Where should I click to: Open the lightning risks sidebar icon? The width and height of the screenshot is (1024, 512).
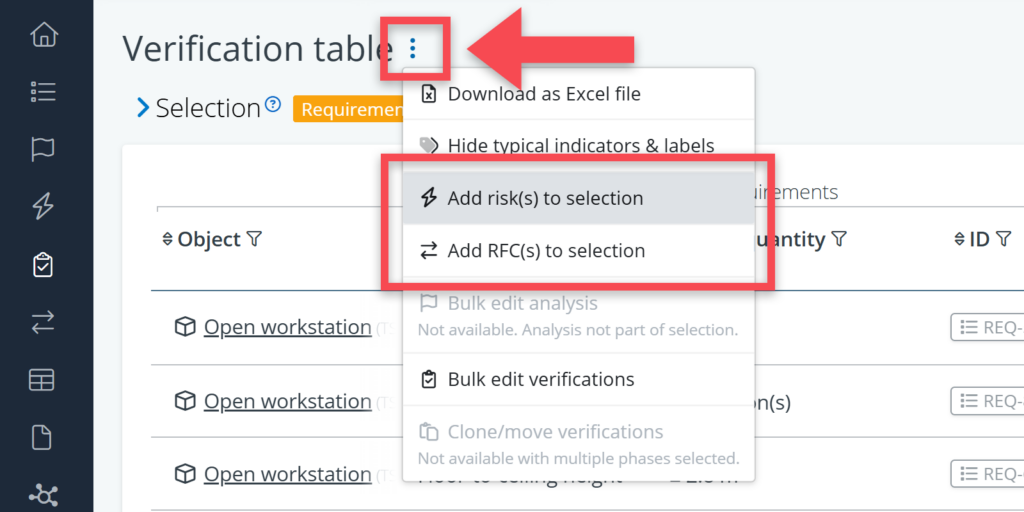point(43,207)
